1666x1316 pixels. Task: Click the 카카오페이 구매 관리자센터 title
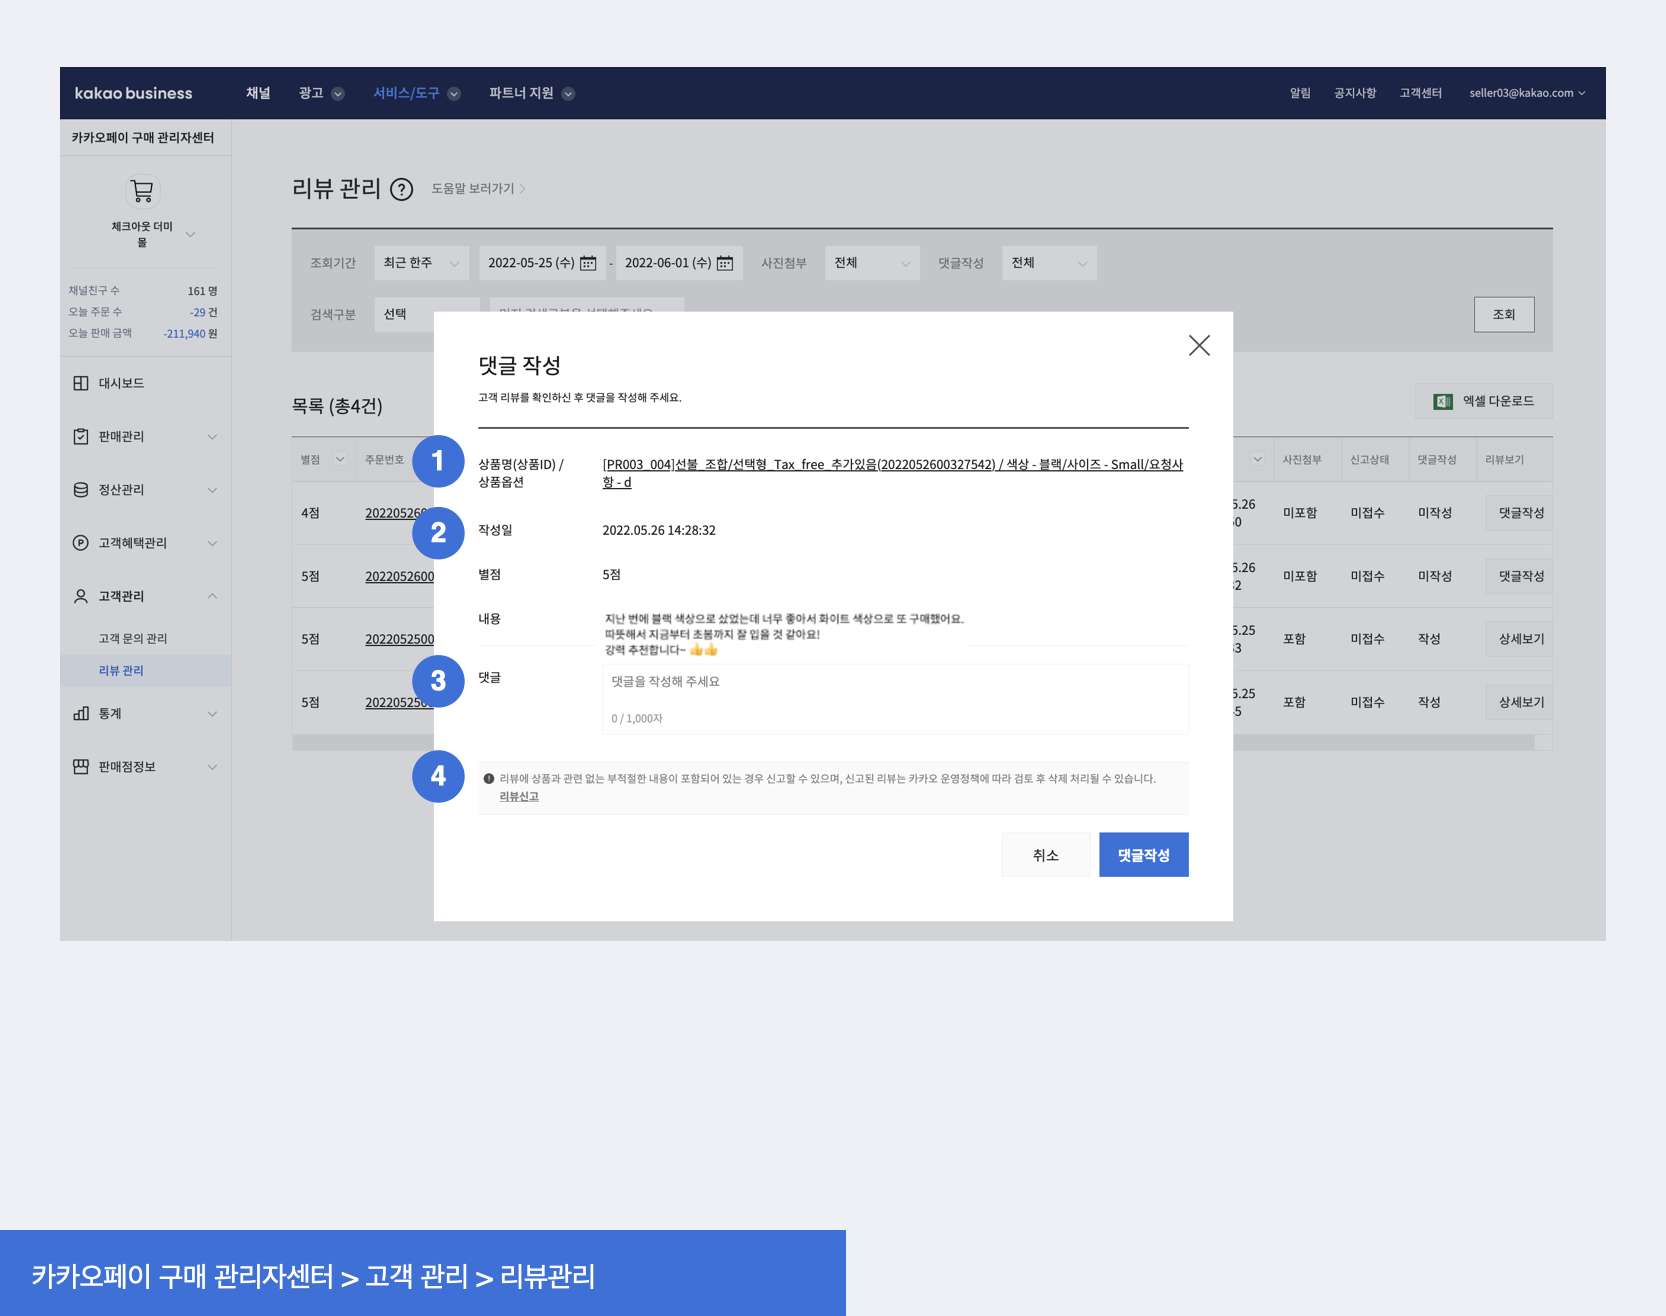pyautogui.click(x=143, y=137)
